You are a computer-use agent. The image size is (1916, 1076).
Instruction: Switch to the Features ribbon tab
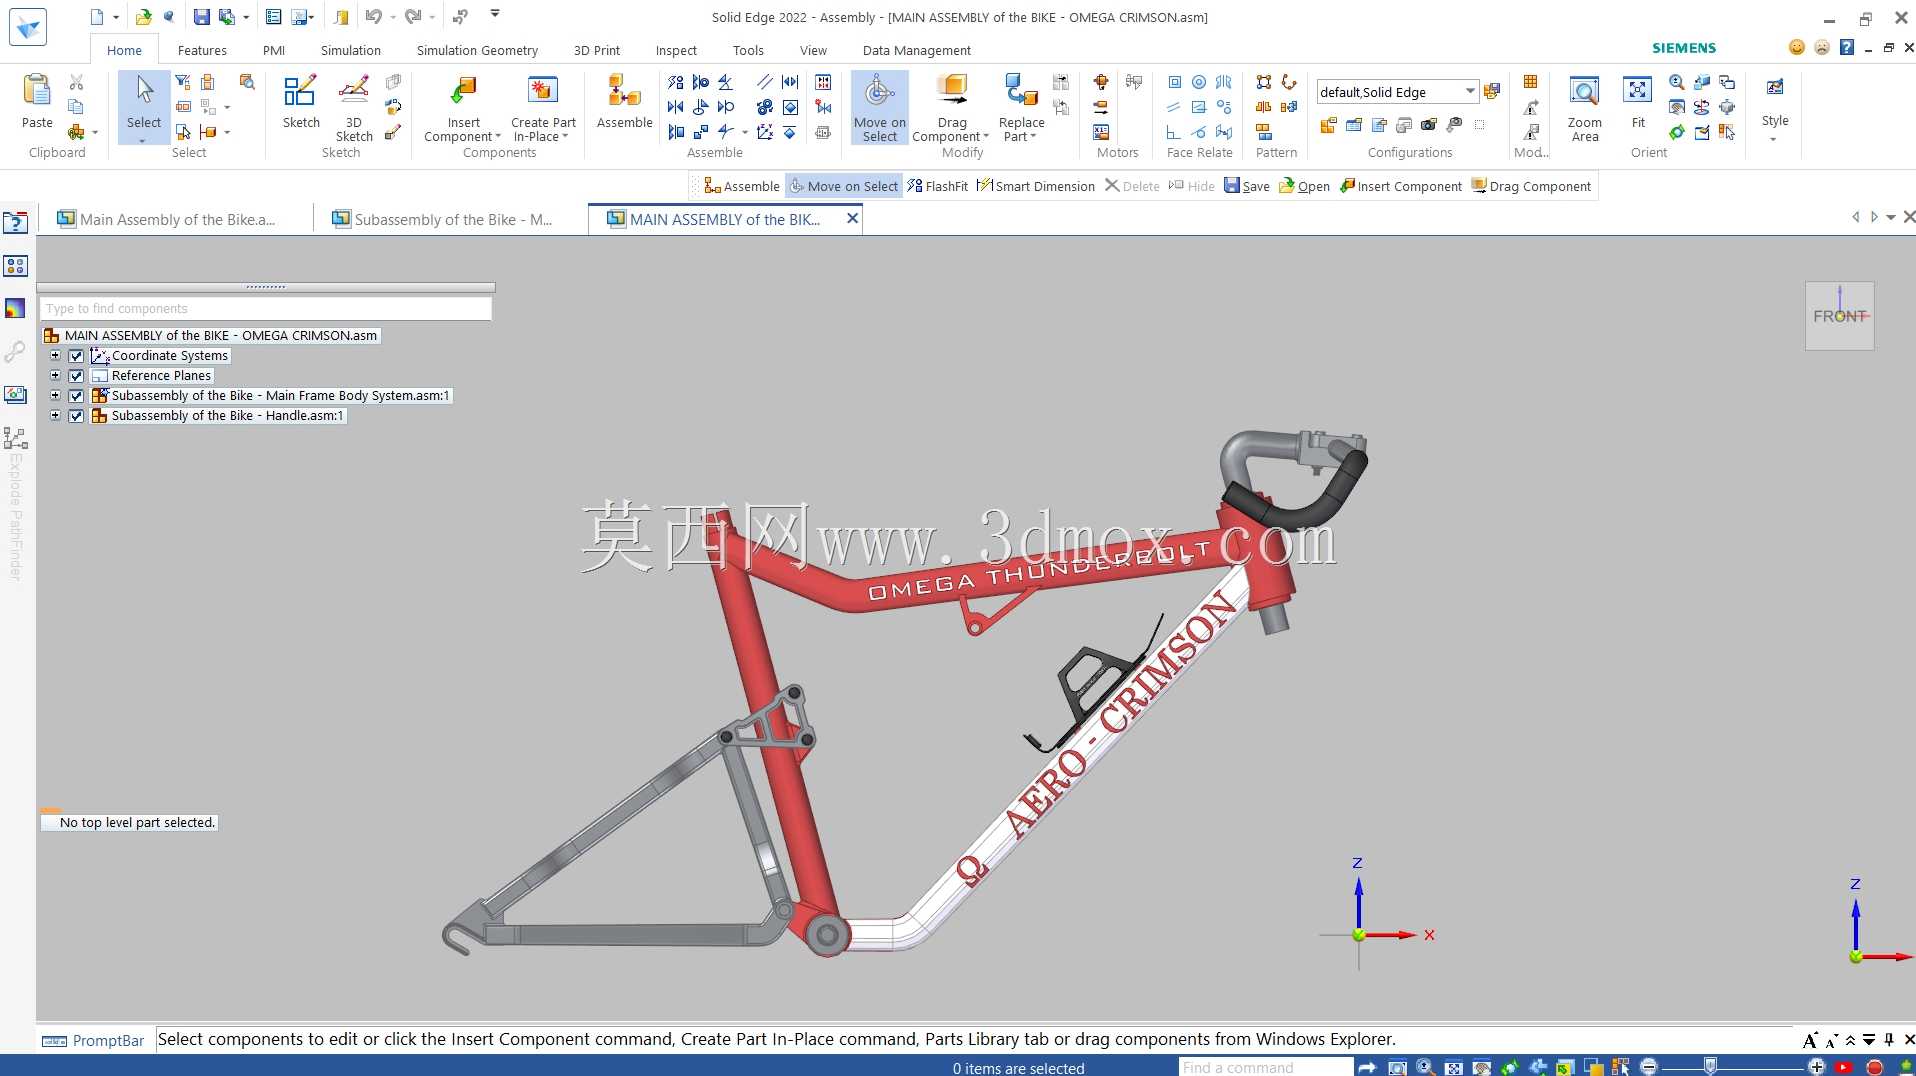click(202, 50)
